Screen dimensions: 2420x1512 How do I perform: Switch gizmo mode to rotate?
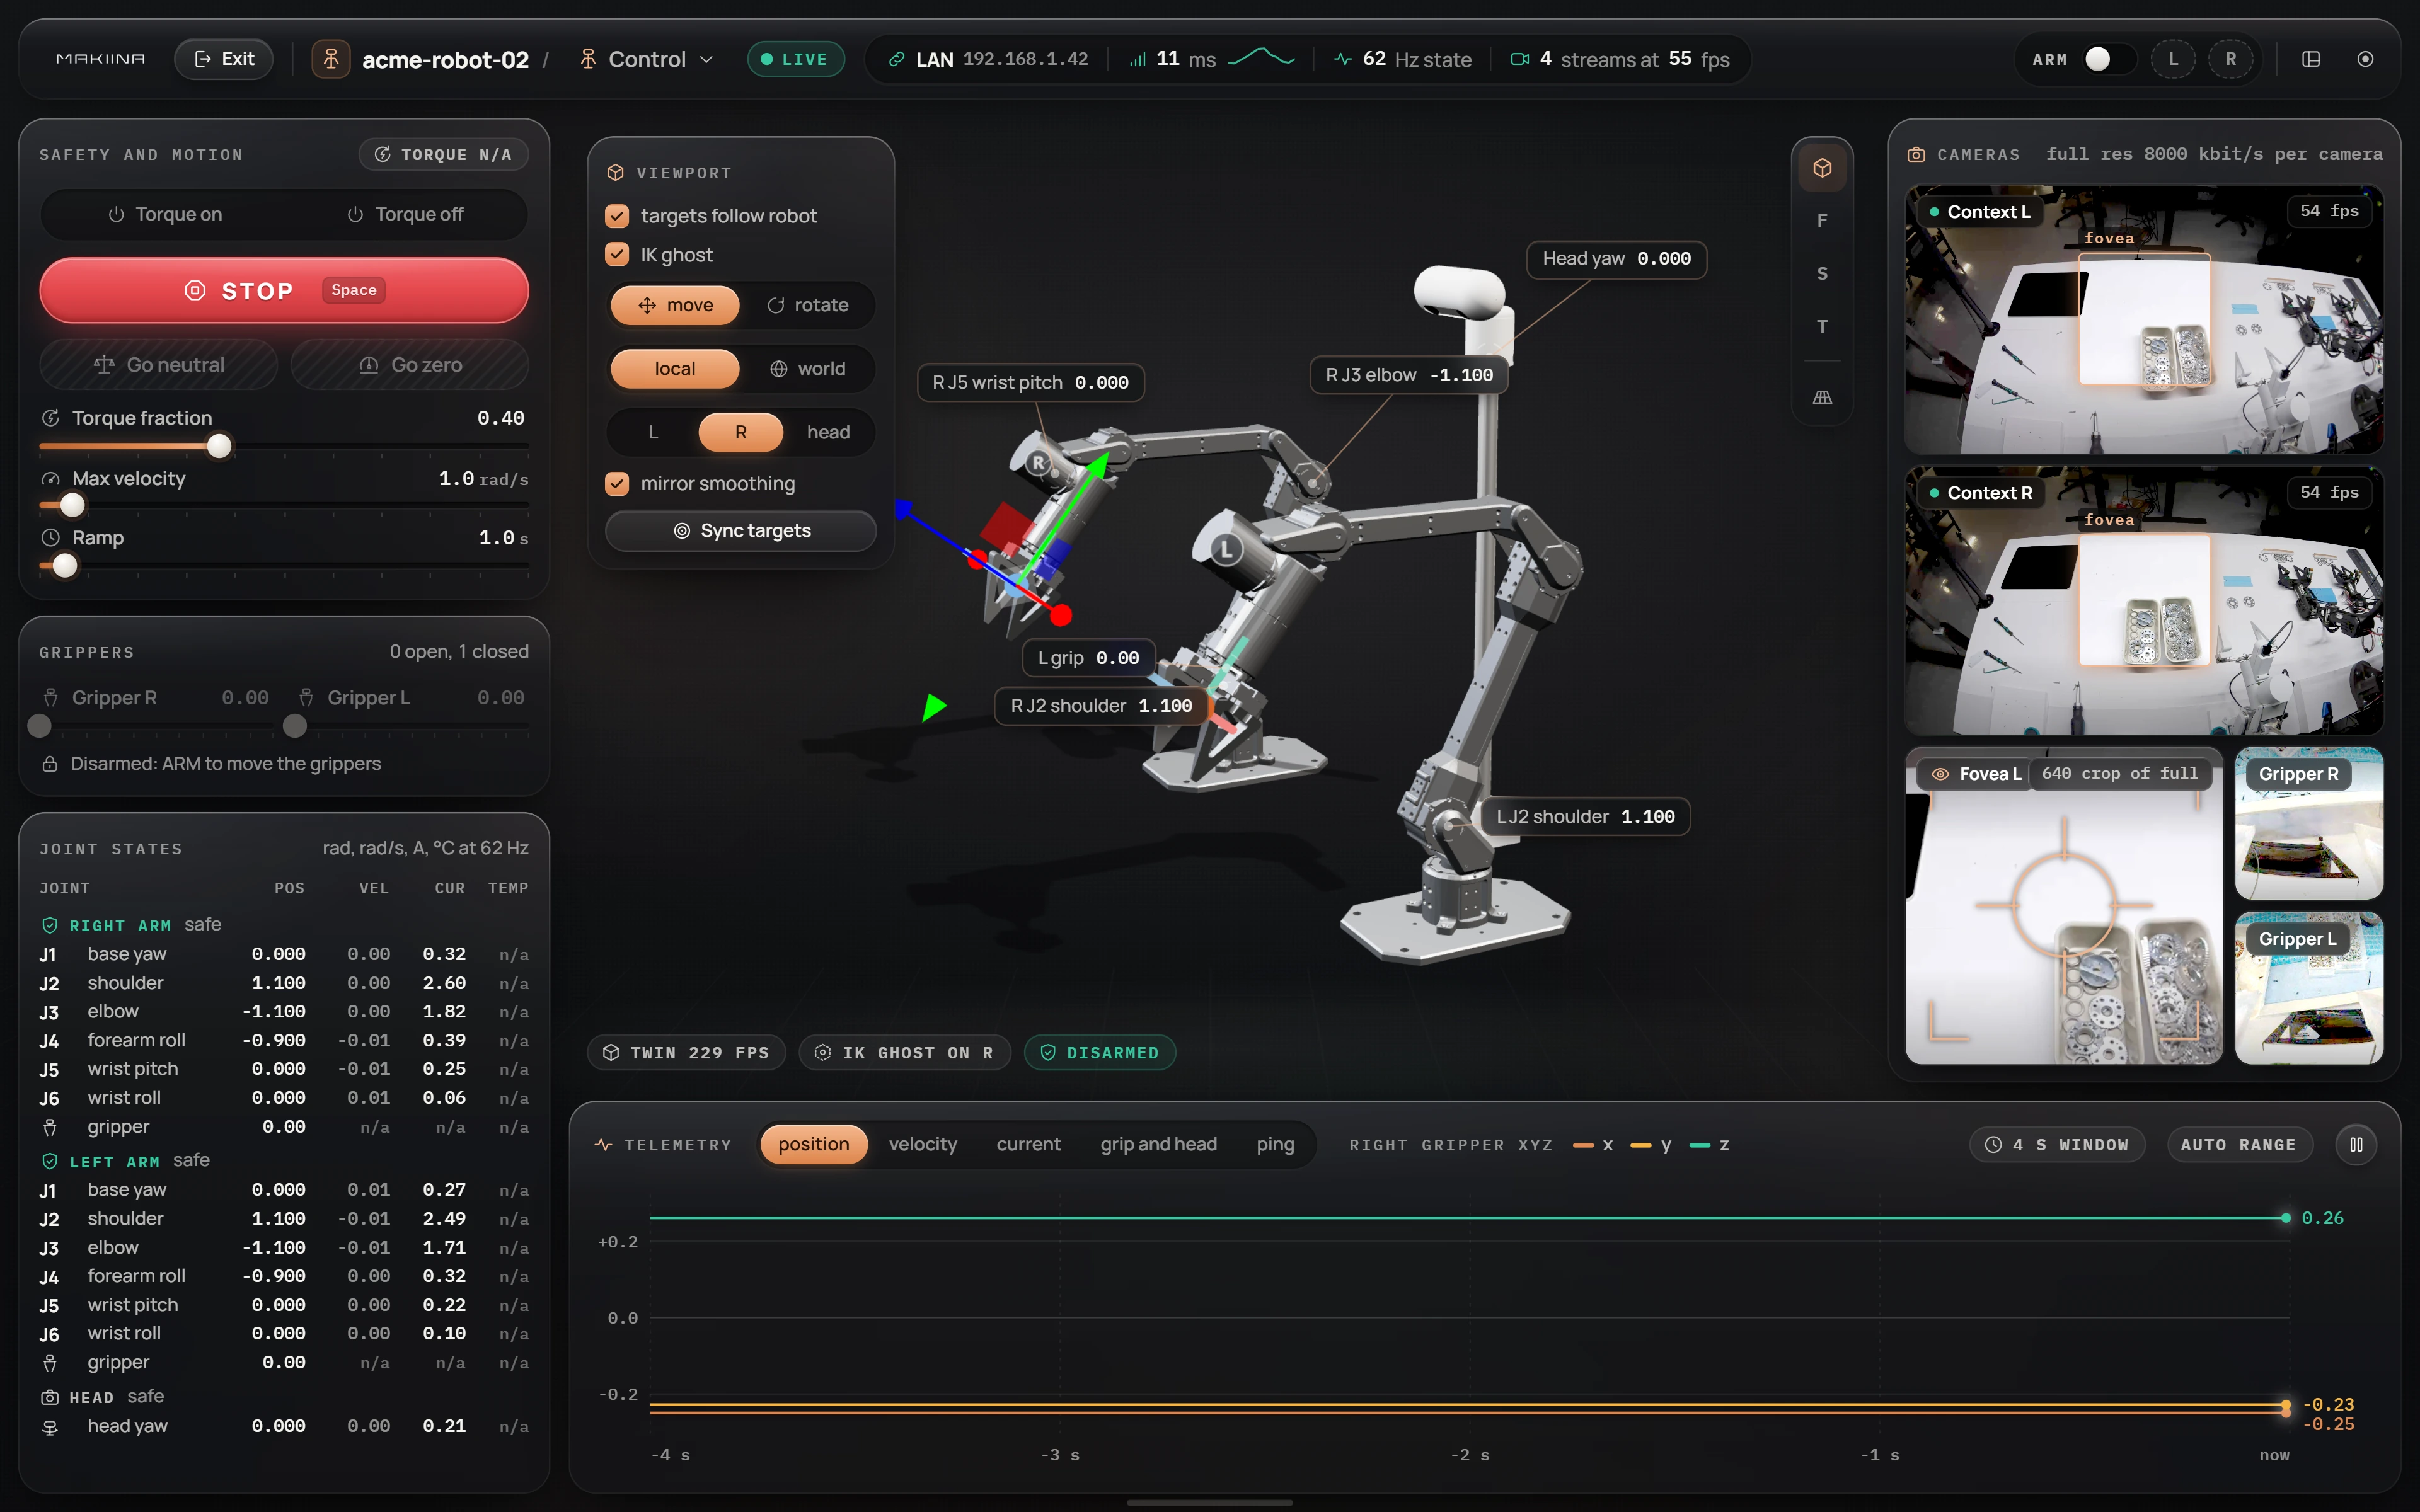click(x=807, y=305)
